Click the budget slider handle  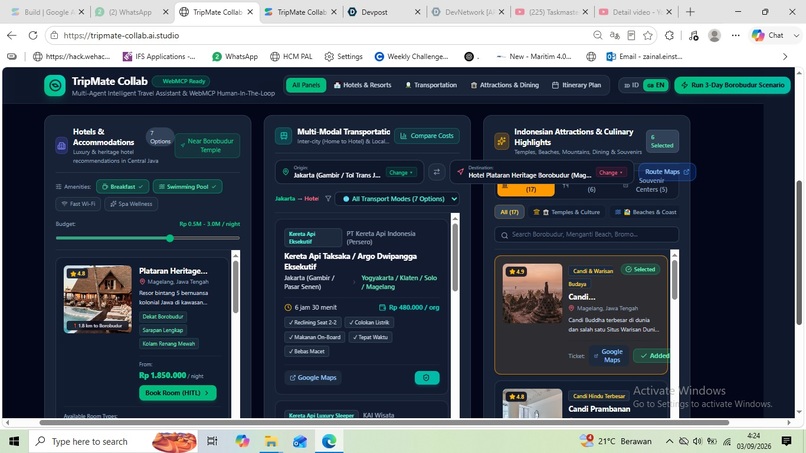[x=170, y=238]
